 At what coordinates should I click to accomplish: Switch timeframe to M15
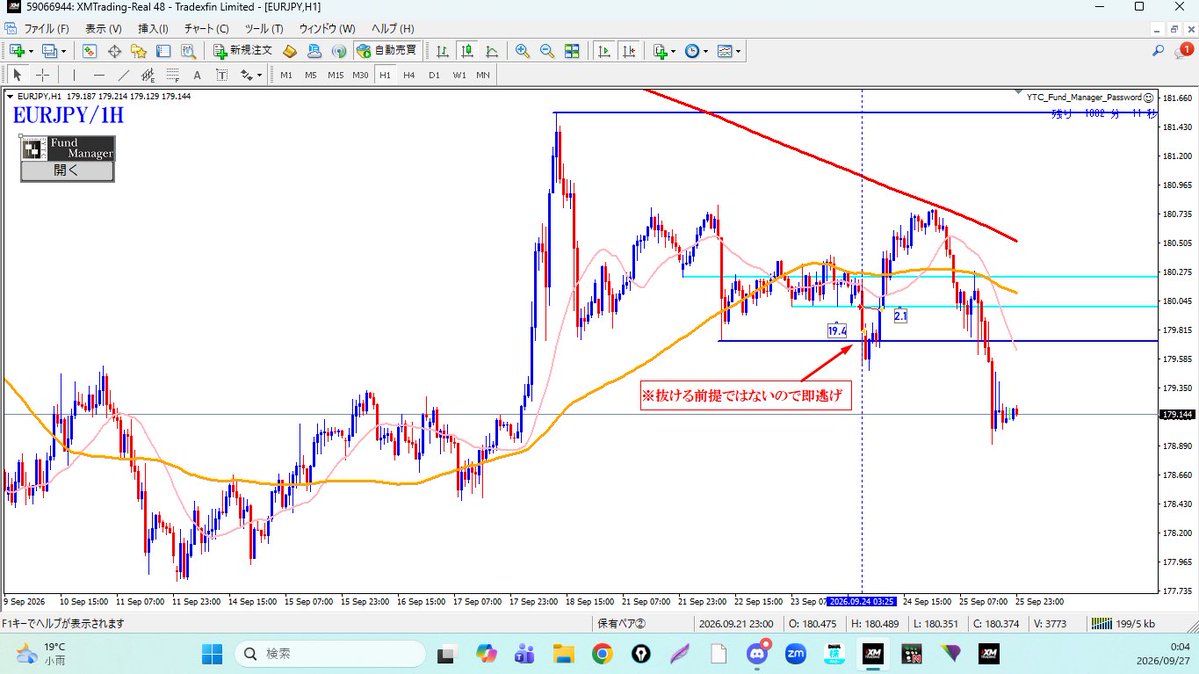pos(336,75)
